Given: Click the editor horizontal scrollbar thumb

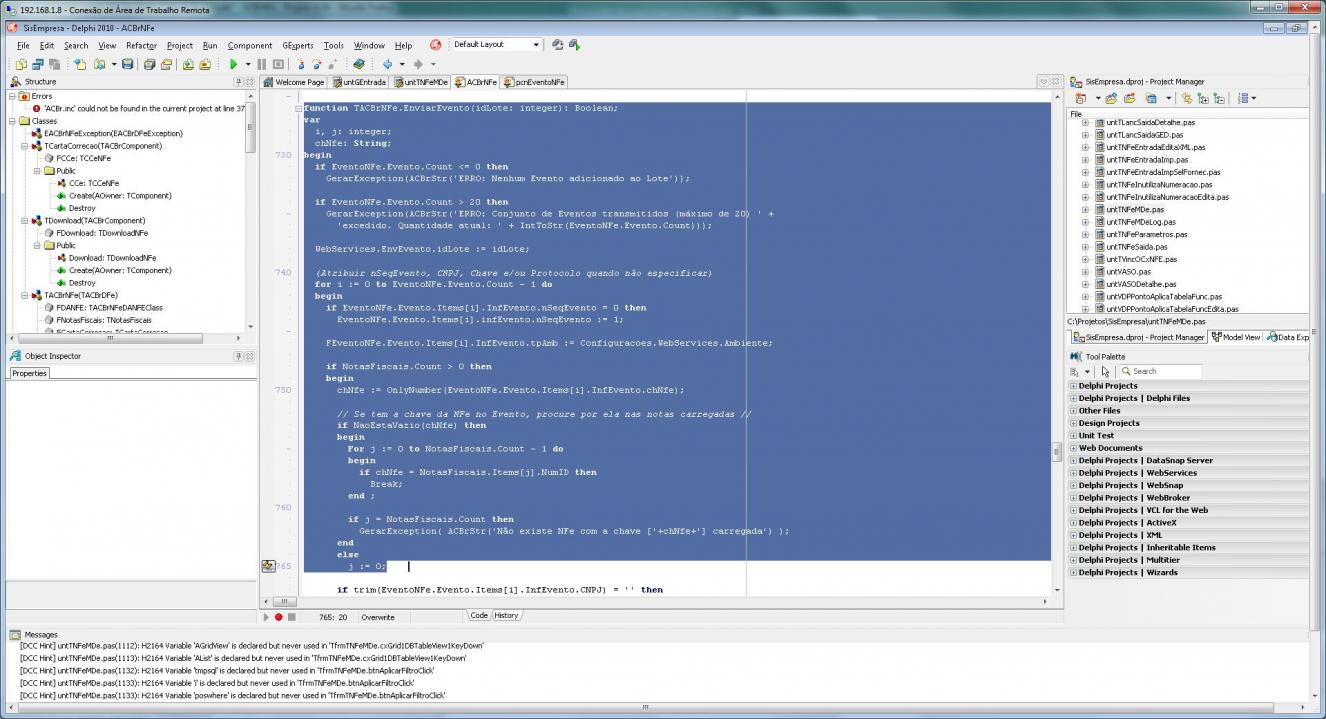Looking at the screenshot, I should tap(284, 602).
